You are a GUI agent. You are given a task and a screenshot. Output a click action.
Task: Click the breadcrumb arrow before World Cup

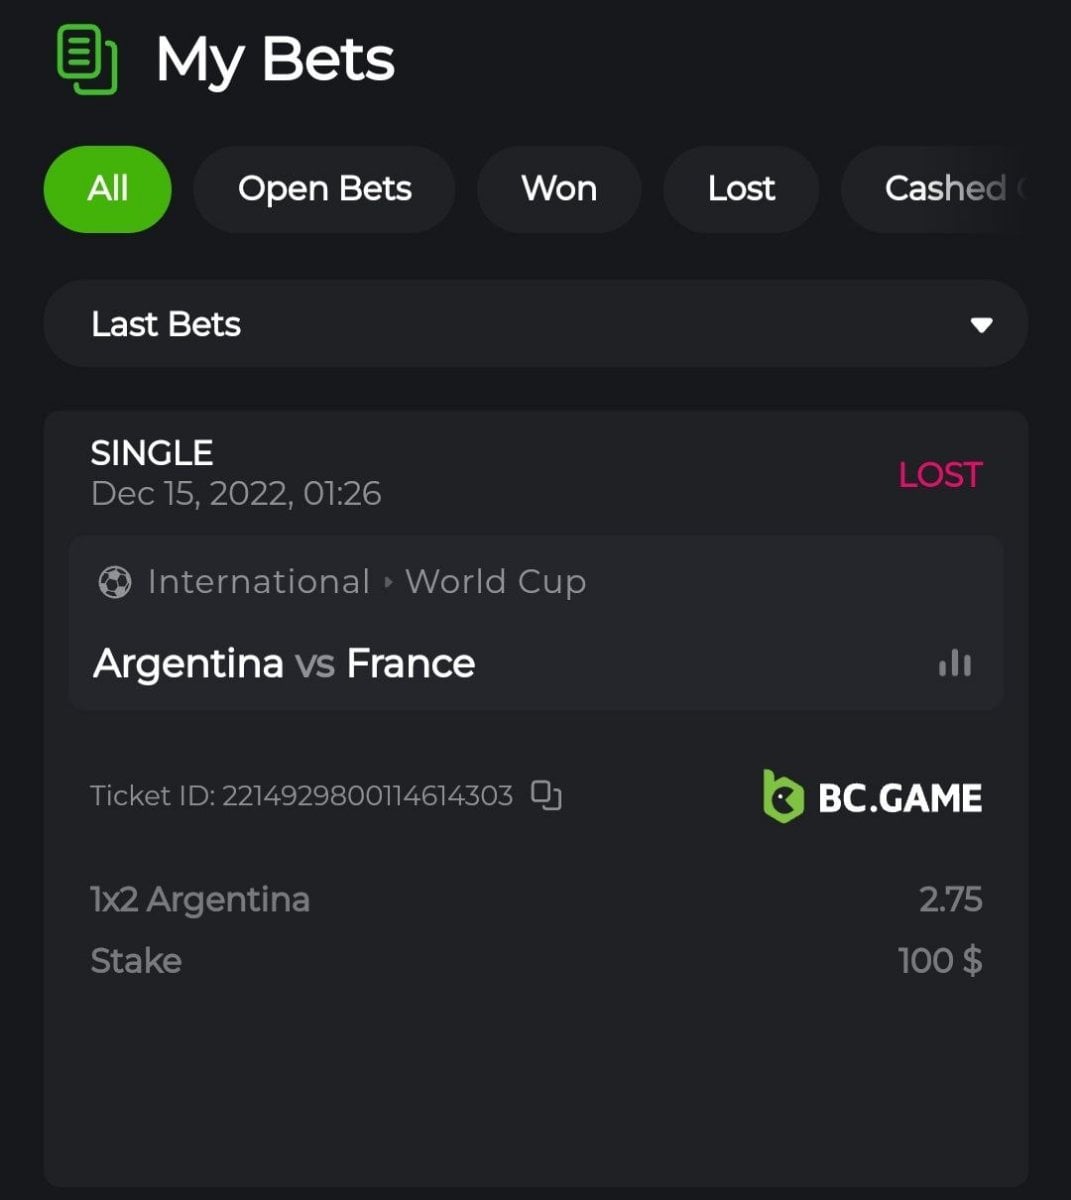pyautogui.click(x=388, y=582)
